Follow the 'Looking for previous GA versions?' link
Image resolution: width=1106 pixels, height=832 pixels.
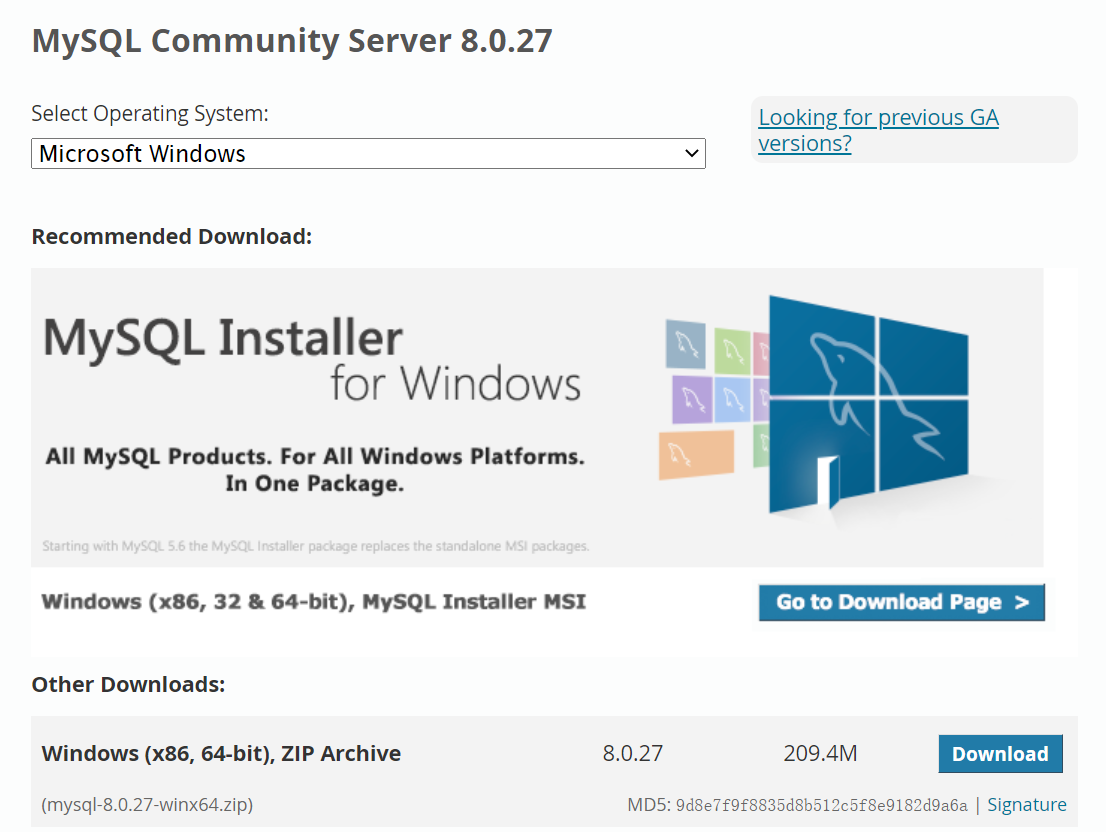pos(878,130)
